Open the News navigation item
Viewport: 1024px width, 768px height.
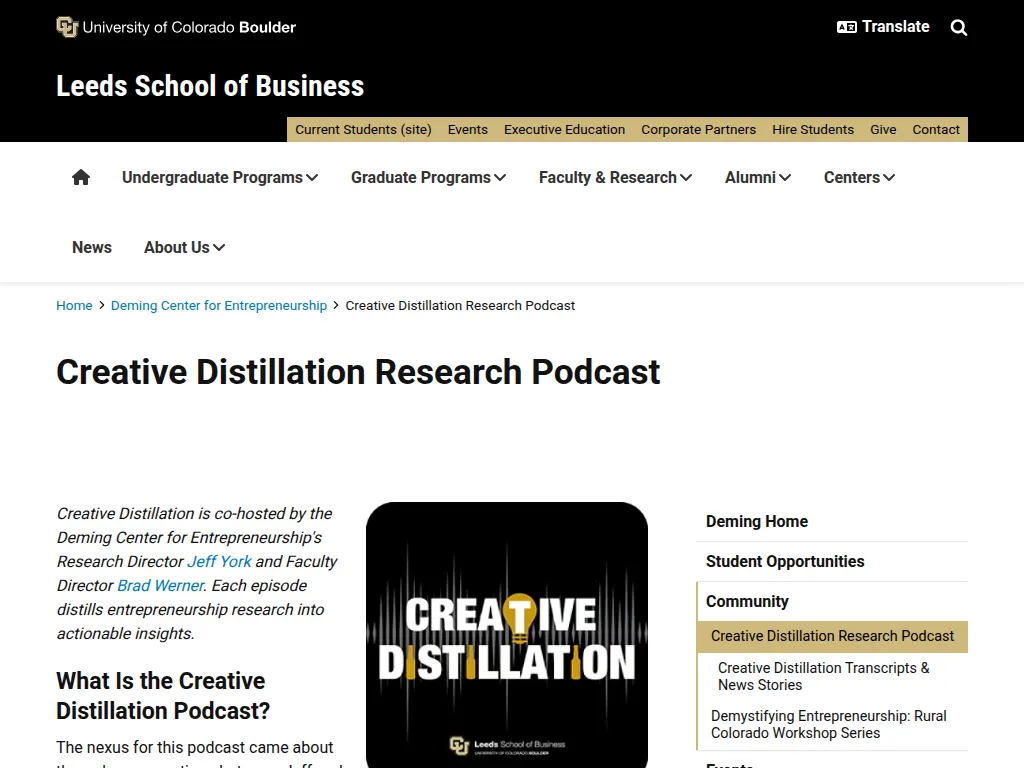point(91,248)
